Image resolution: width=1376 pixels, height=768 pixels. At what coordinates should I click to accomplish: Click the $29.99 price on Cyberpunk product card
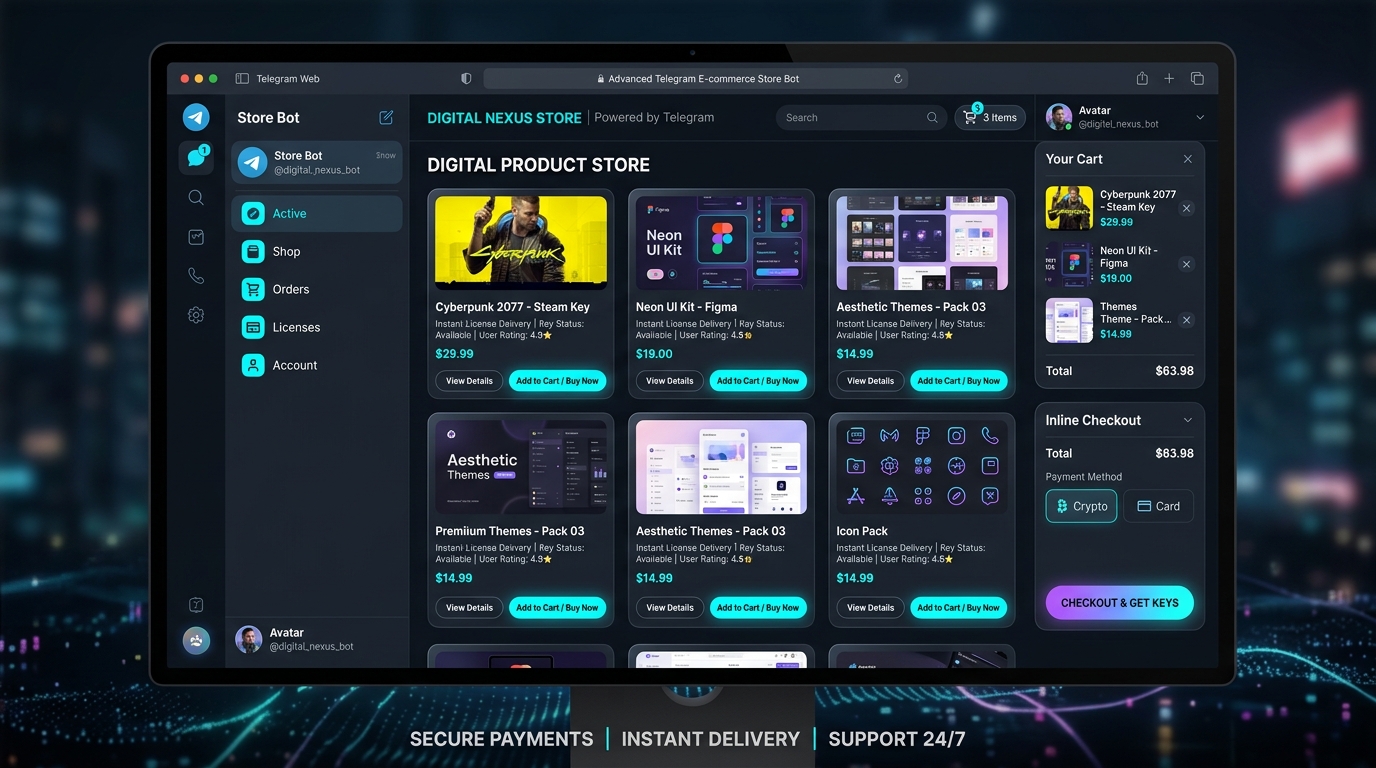[x=455, y=354]
